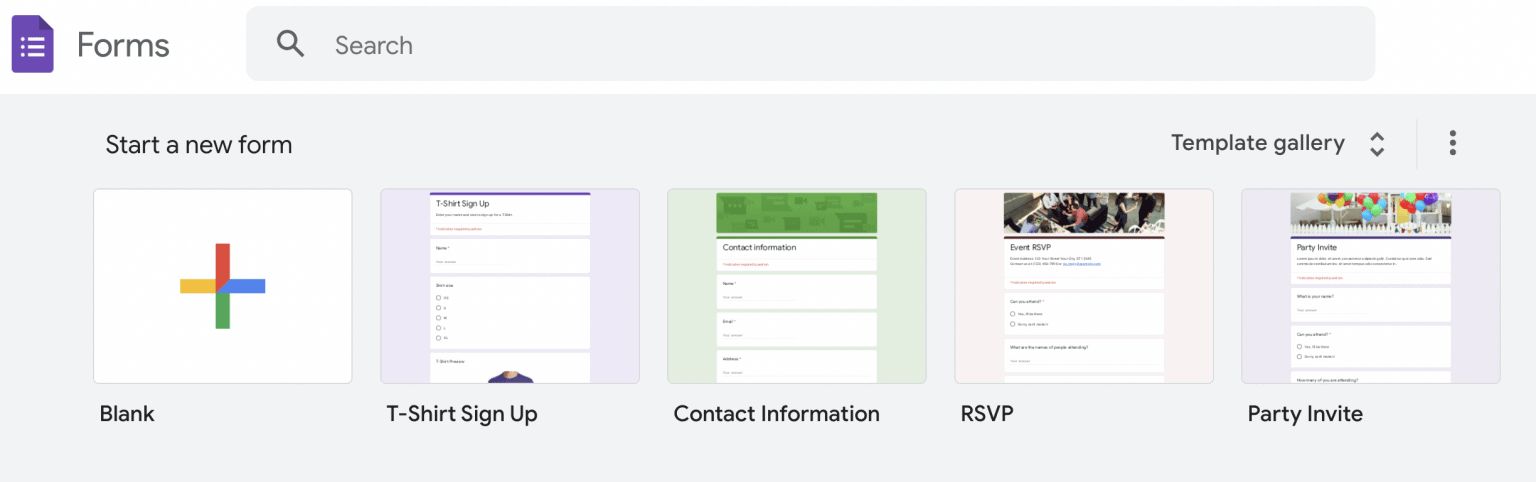This screenshot has width=1536, height=482.
Task: Focus the Search input field
Action: [800, 45]
